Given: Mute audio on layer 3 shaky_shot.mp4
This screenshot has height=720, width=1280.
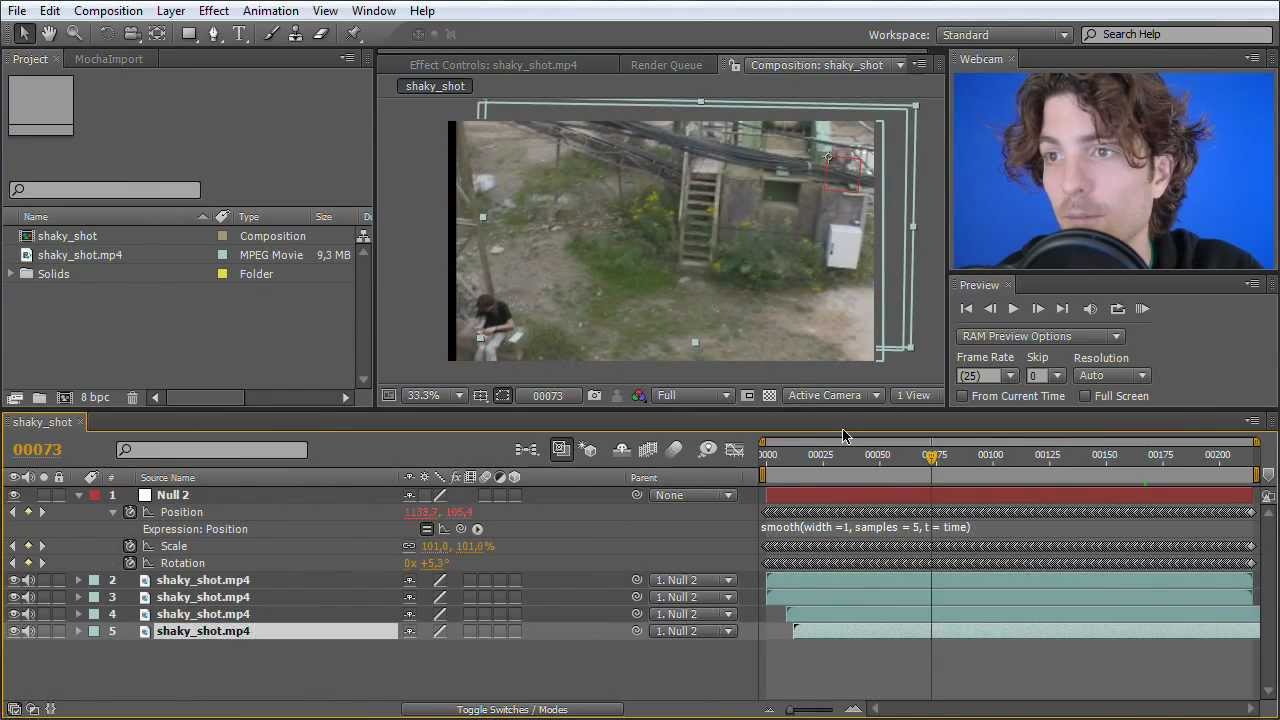Looking at the screenshot, I should click(28, 597).
